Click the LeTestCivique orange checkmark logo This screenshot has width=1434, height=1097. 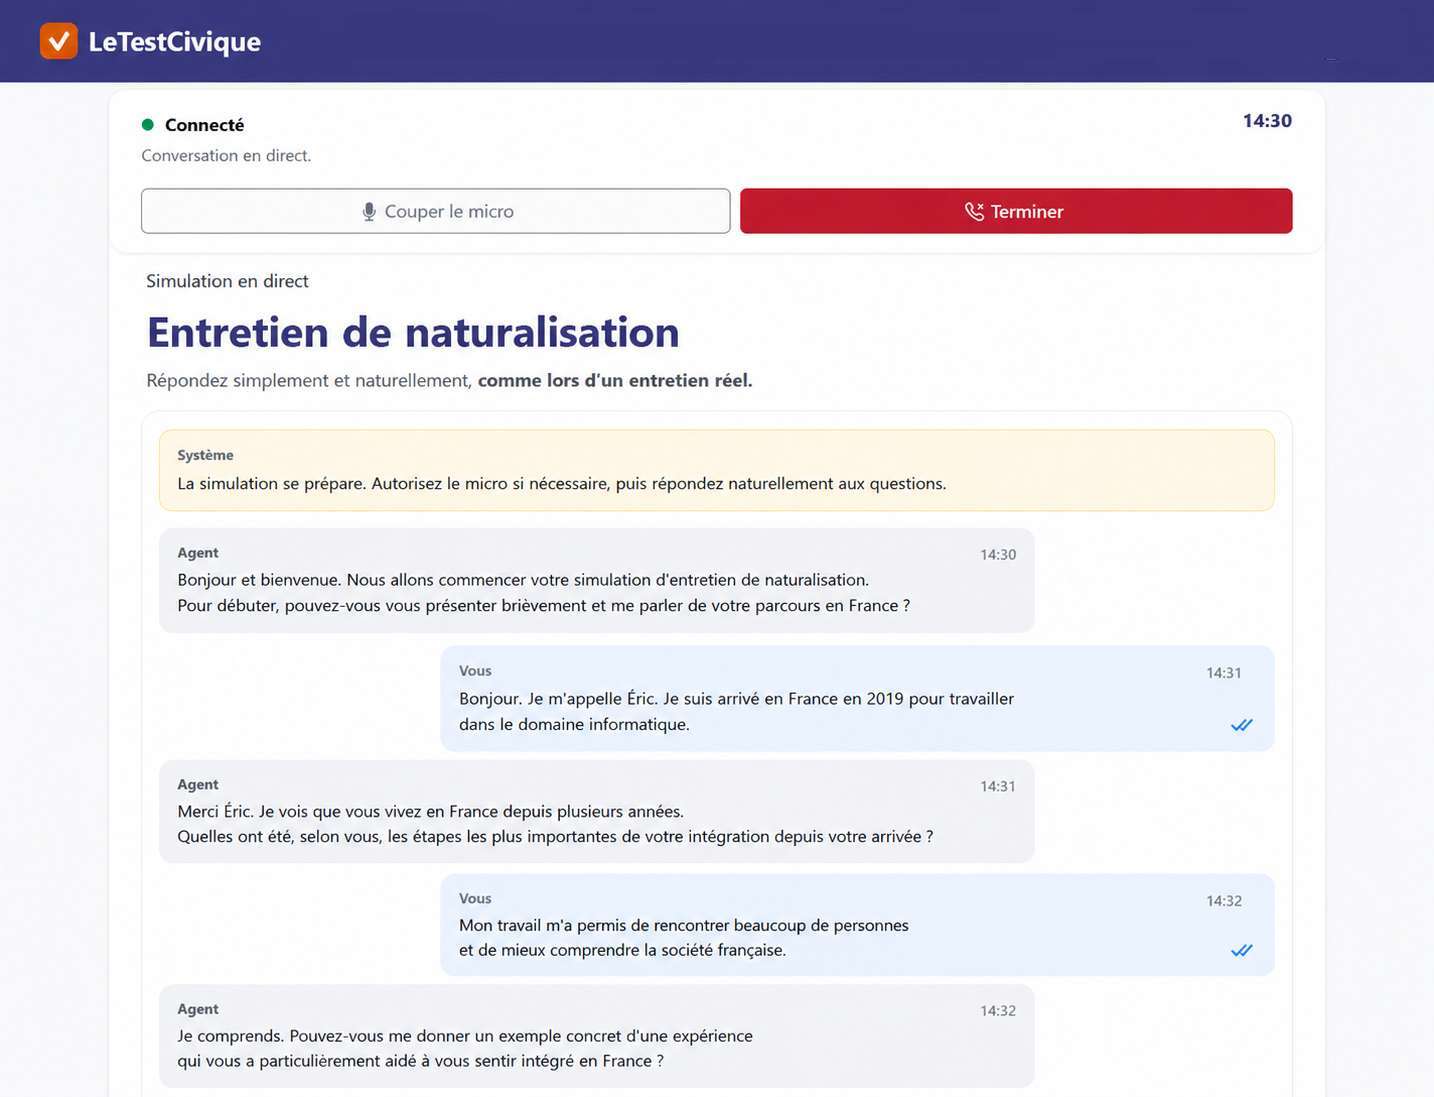pyautogui.click(x=59, y=41)
